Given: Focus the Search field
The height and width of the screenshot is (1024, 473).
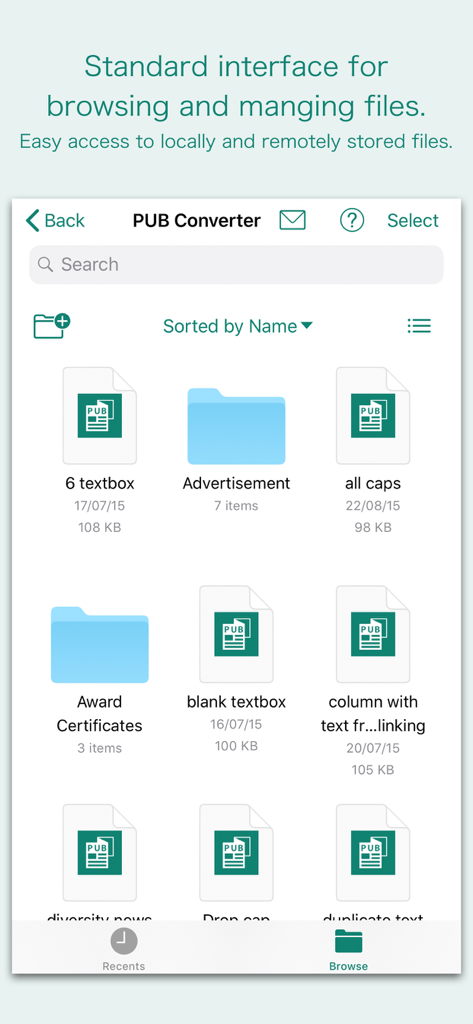Looking at the screenshot, I should point(236,264).
